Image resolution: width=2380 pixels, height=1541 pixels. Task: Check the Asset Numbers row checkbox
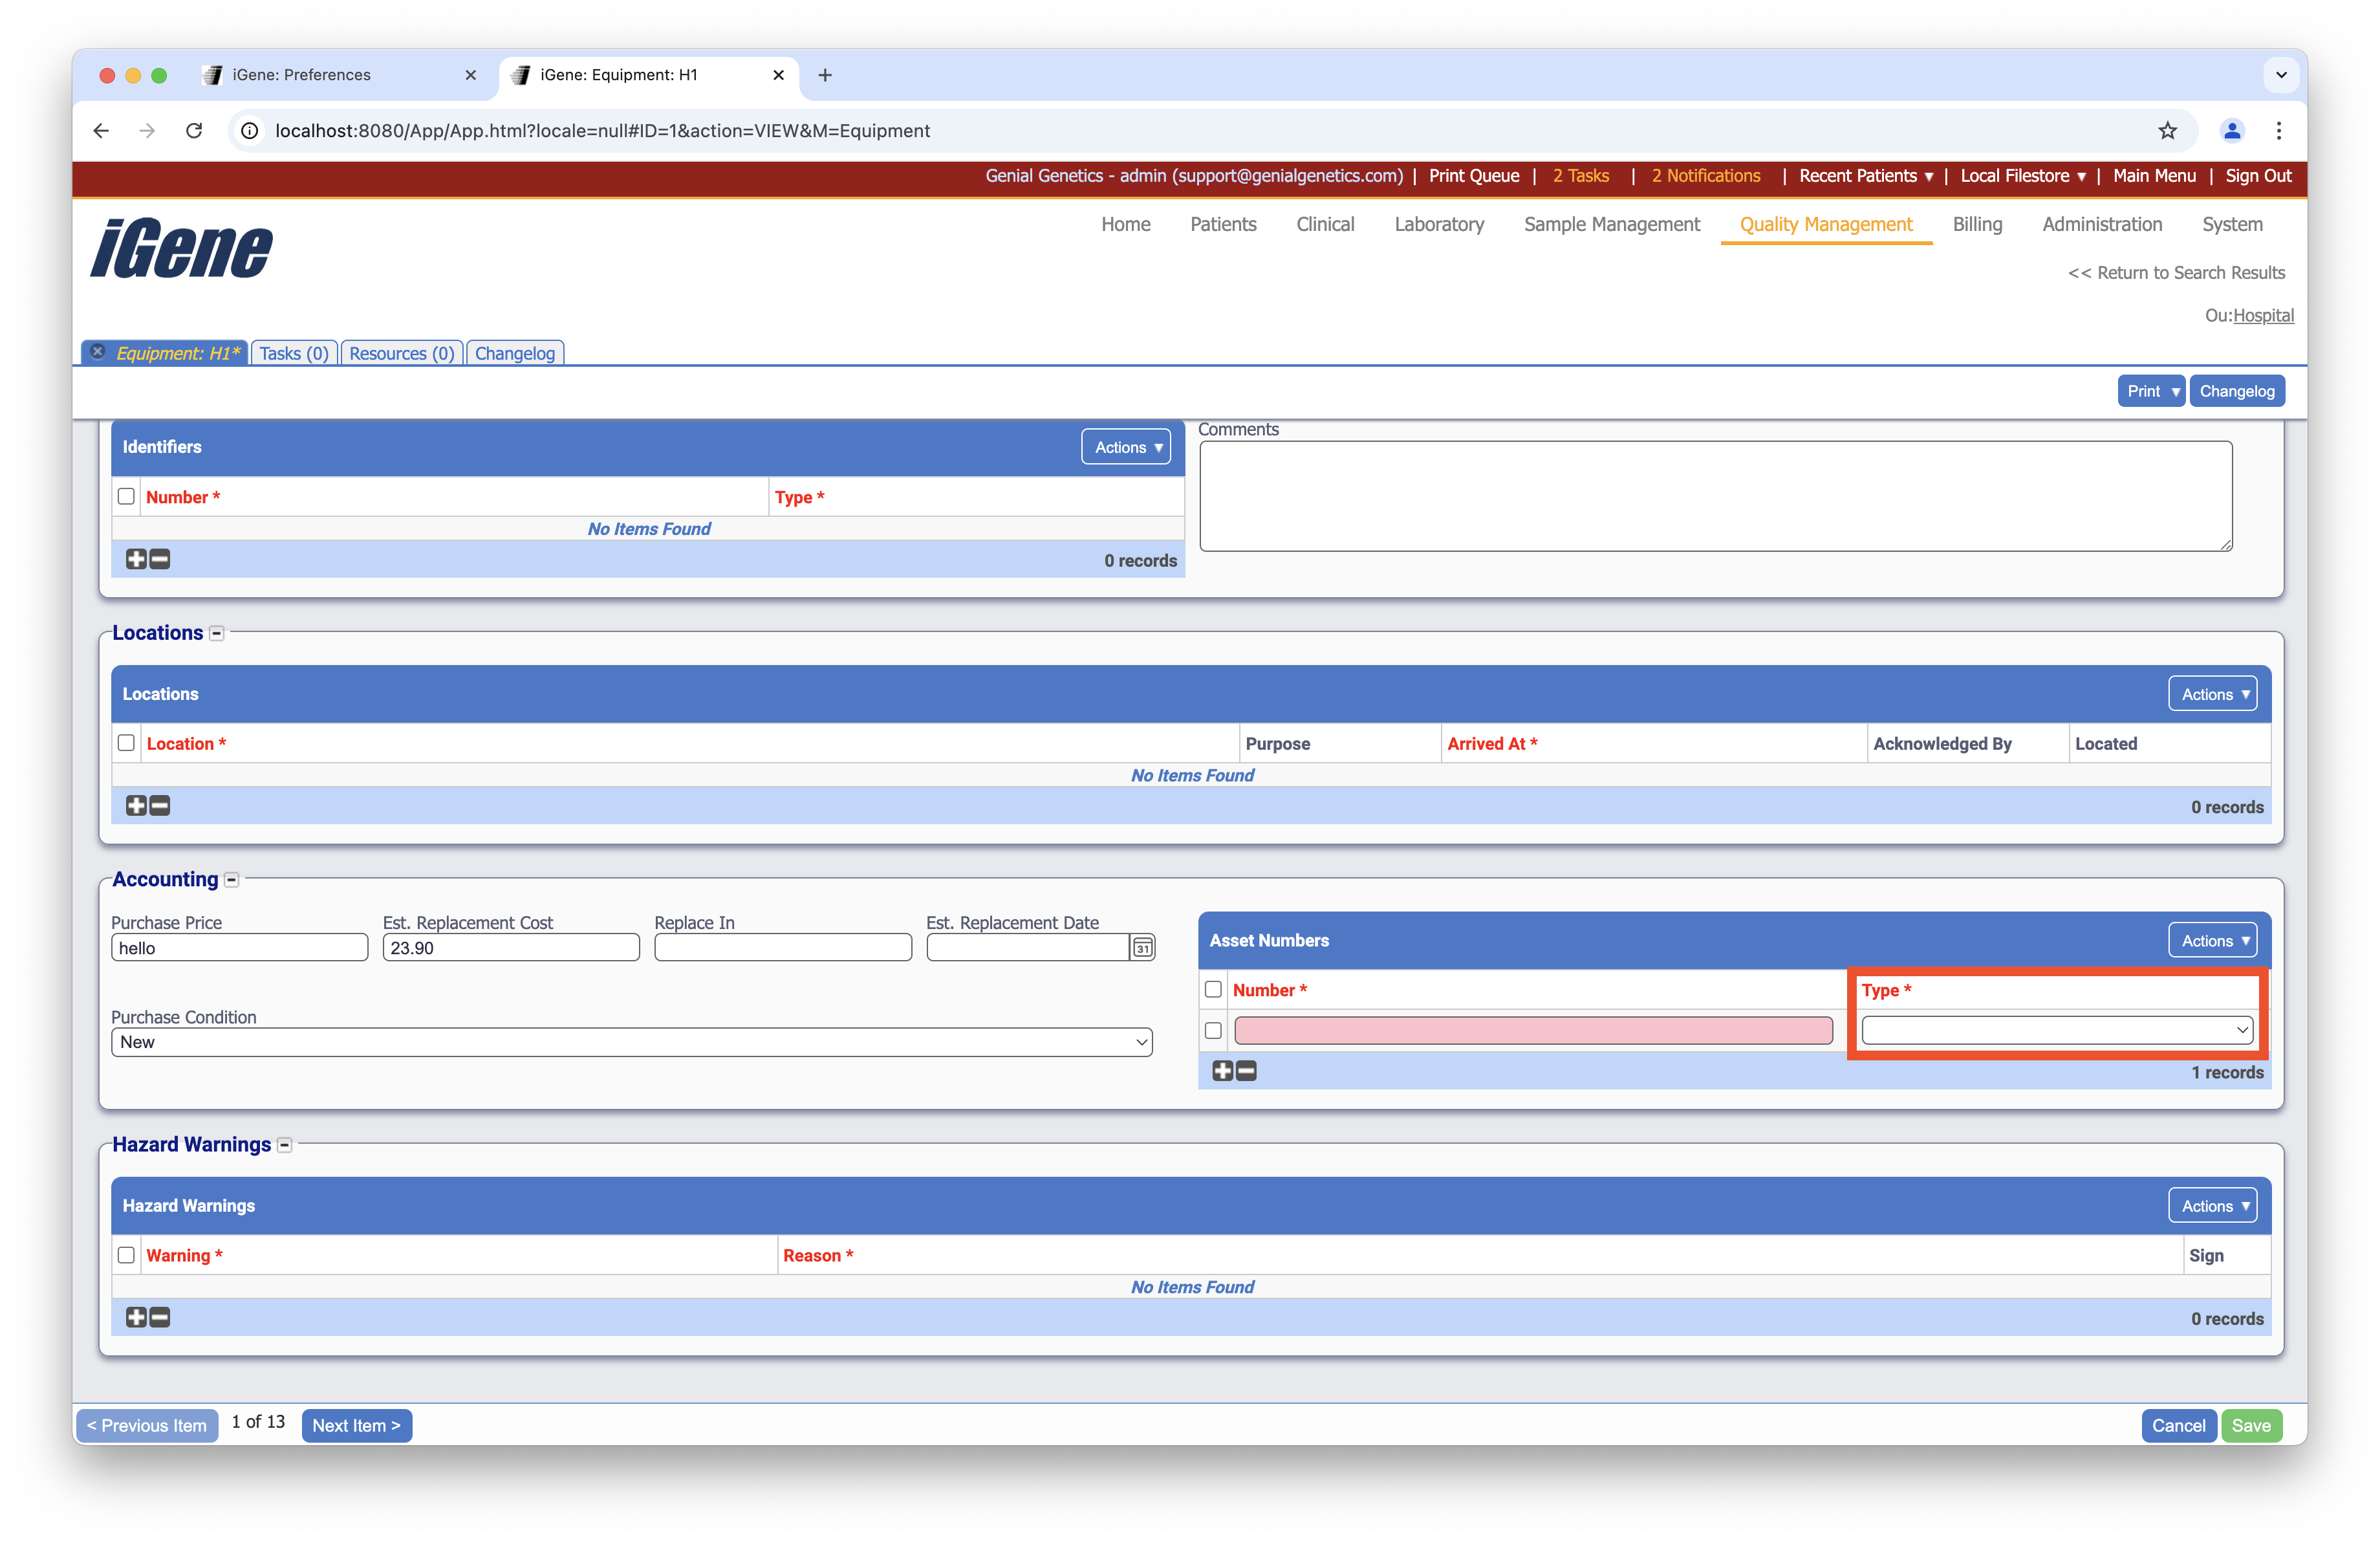[1213, 1031]
